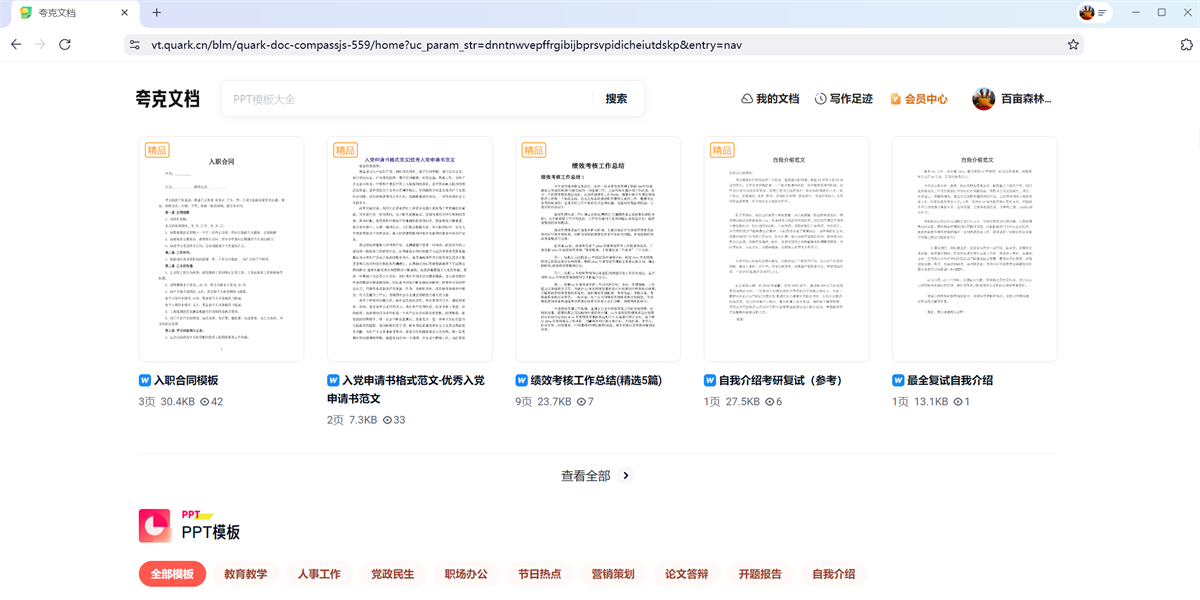This screenshot has width=1200, height=600.
Task: Click the browser back arrow
Action: point(16,45)
